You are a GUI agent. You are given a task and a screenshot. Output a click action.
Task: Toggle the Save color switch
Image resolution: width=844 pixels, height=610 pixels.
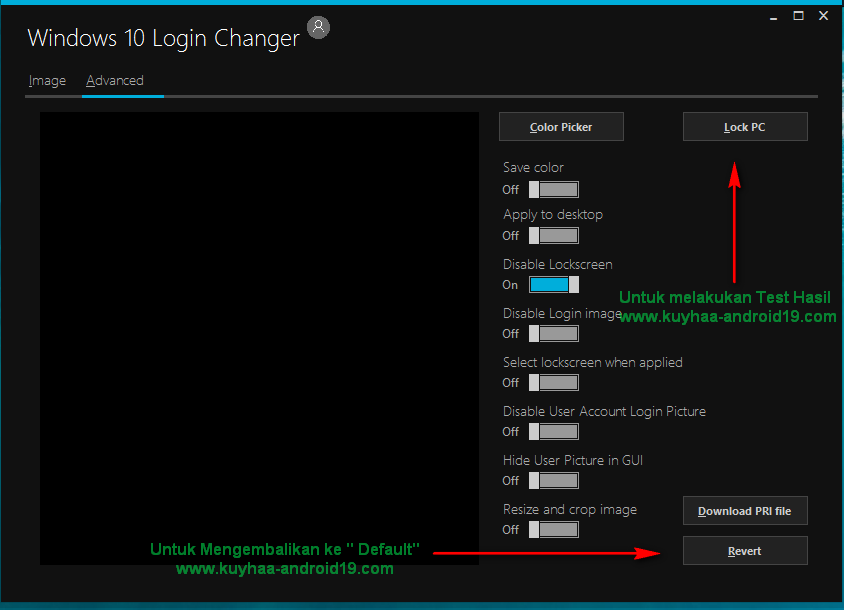click(x=554, y=190)
